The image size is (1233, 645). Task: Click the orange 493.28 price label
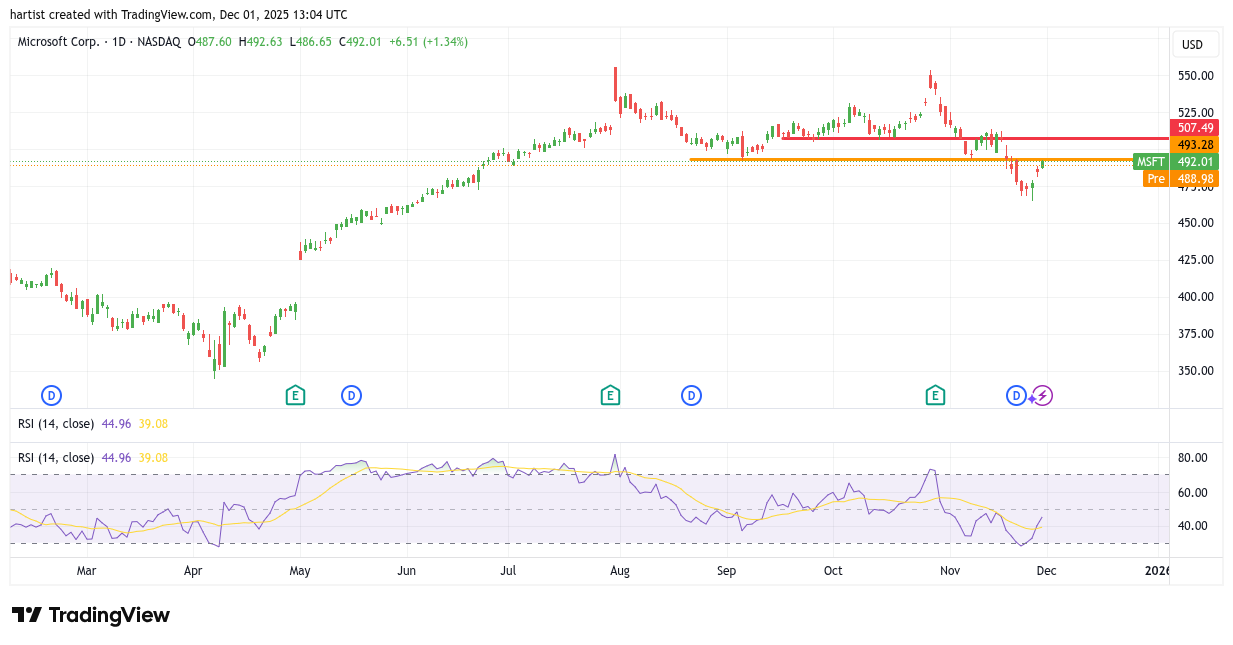point(1195,145)
